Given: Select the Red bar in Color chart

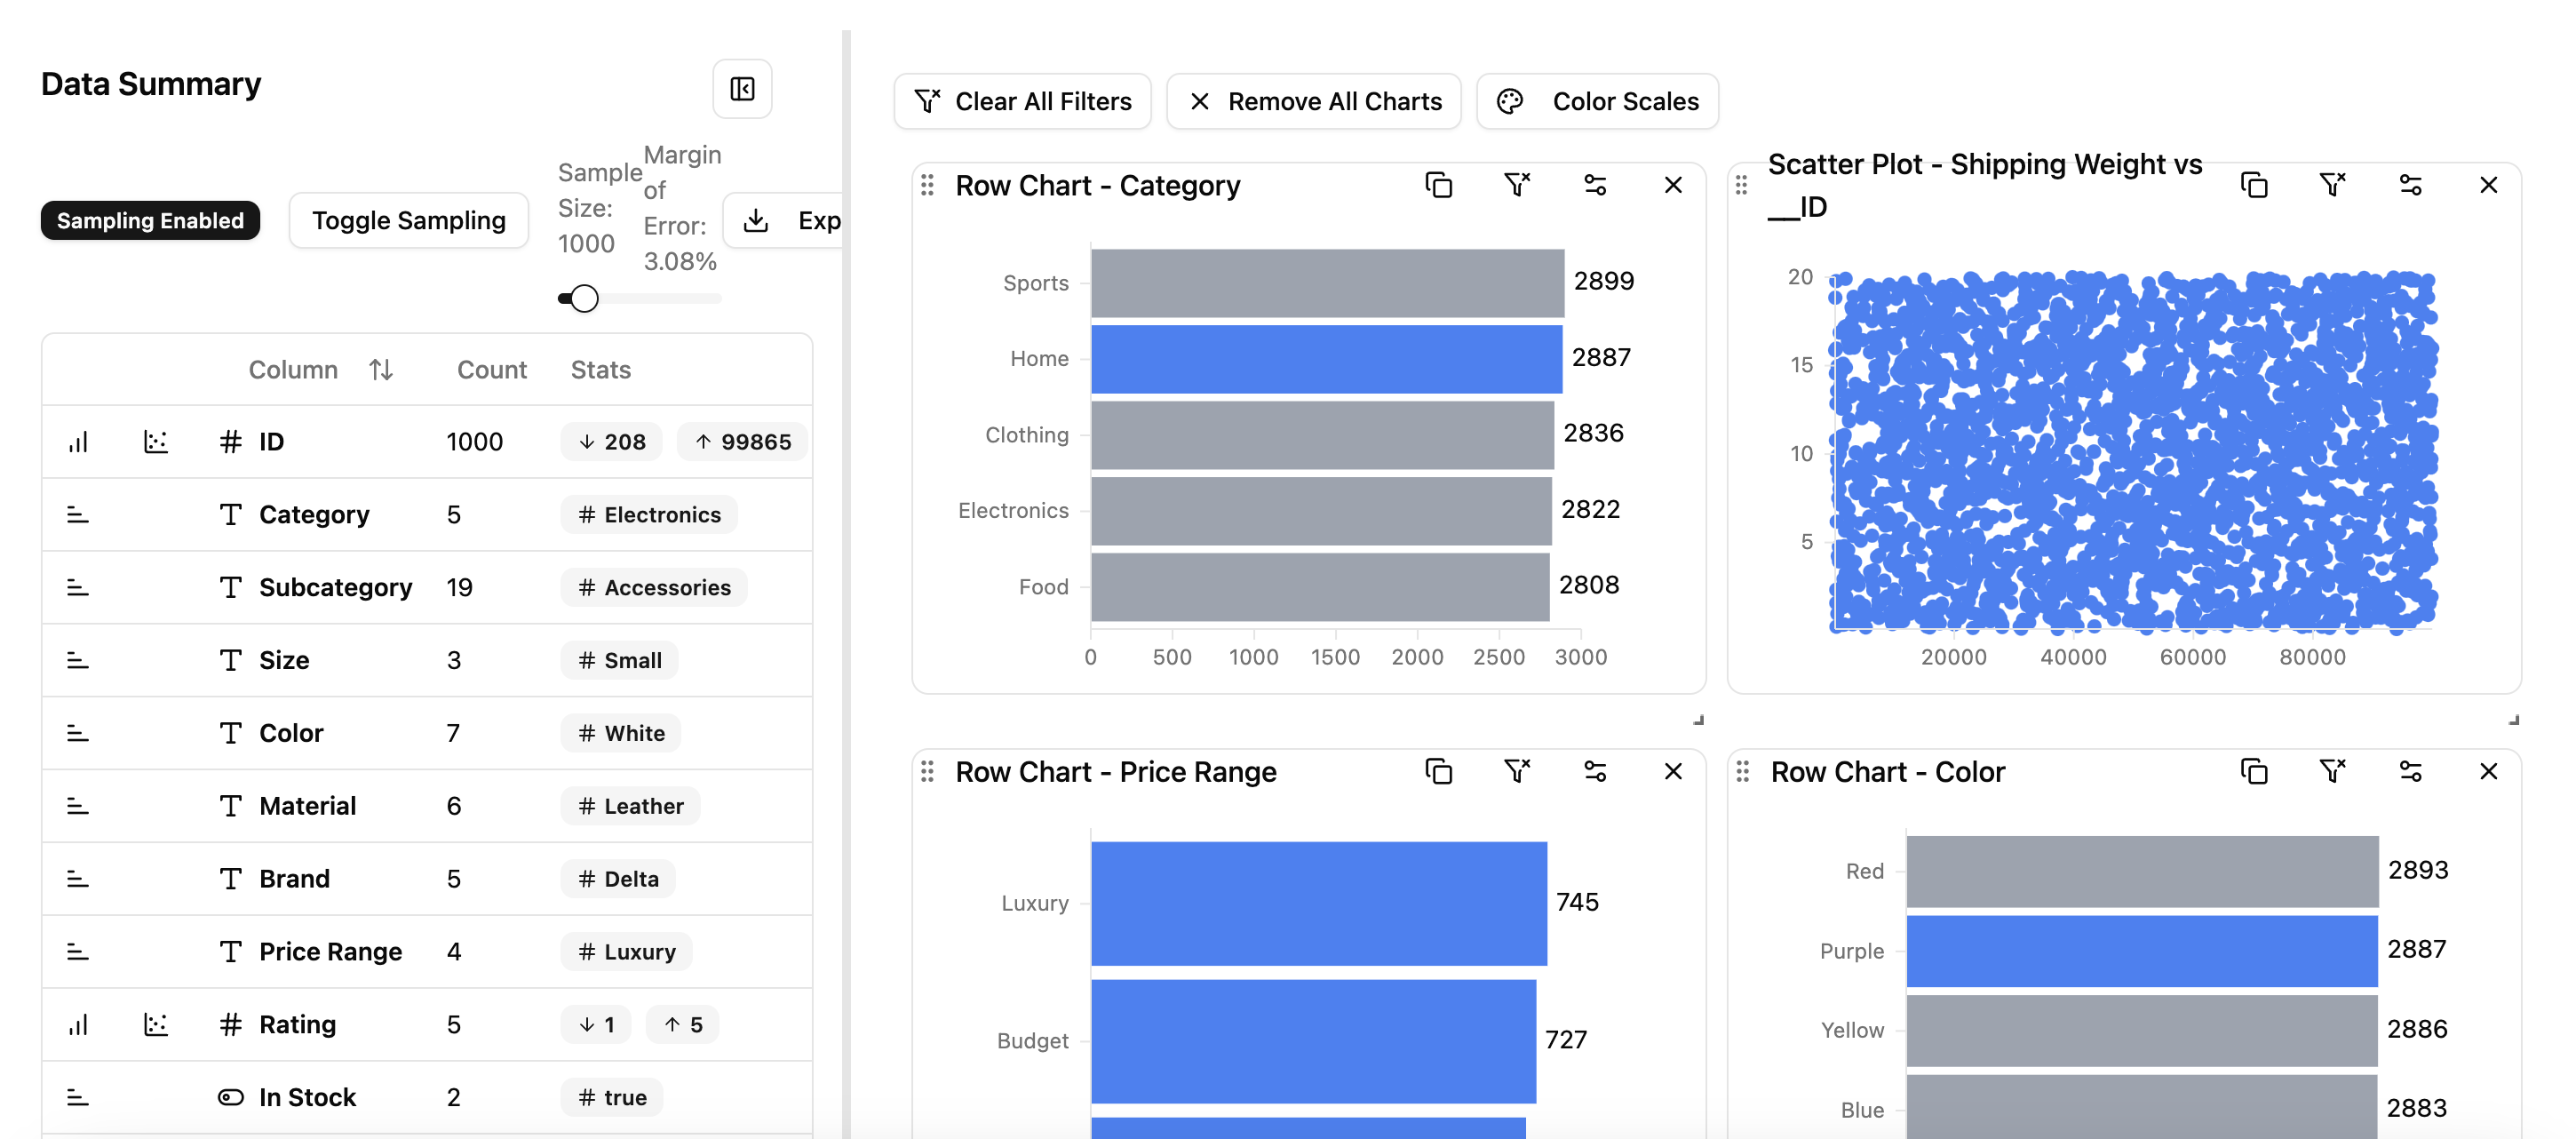Looking at the screenshot, I should 2142,871.
